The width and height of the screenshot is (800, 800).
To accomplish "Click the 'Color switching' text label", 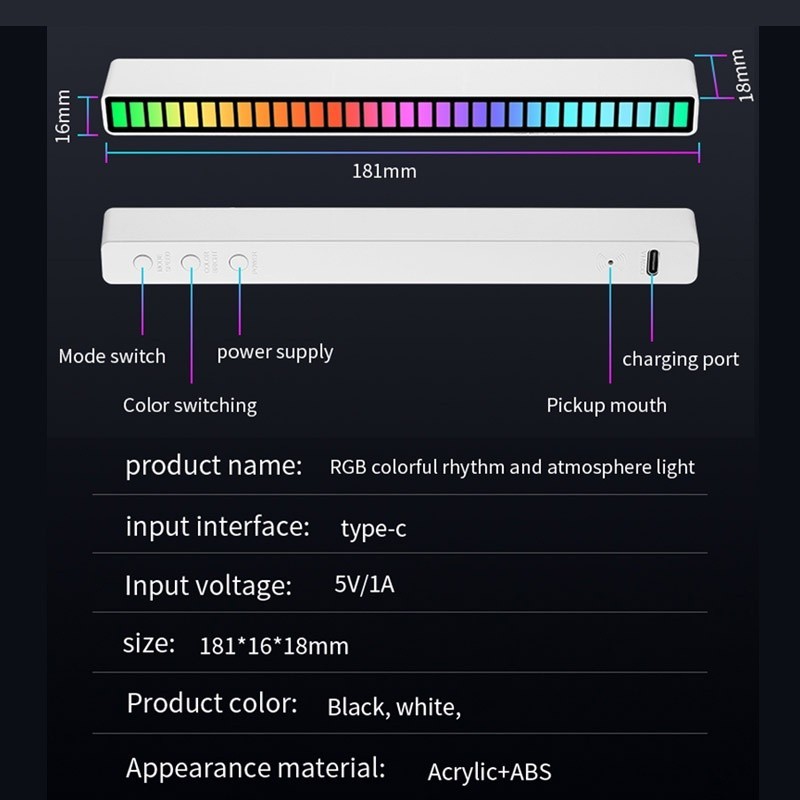I will (190, 406).
